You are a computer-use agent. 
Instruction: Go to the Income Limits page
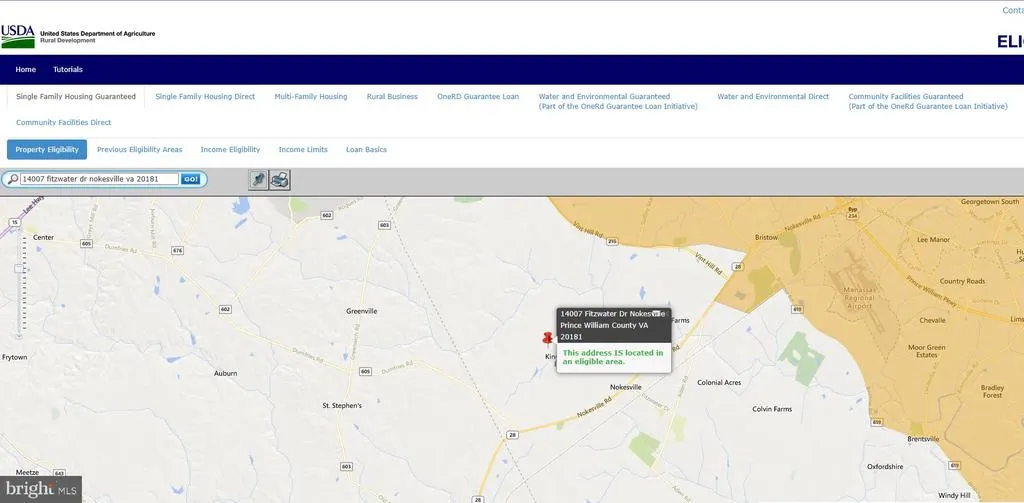(x=303, y=150)
